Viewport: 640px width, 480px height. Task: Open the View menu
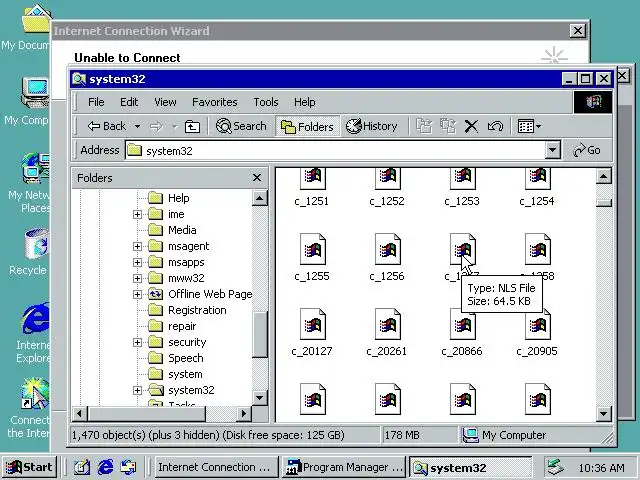click(x=165, y=102)
